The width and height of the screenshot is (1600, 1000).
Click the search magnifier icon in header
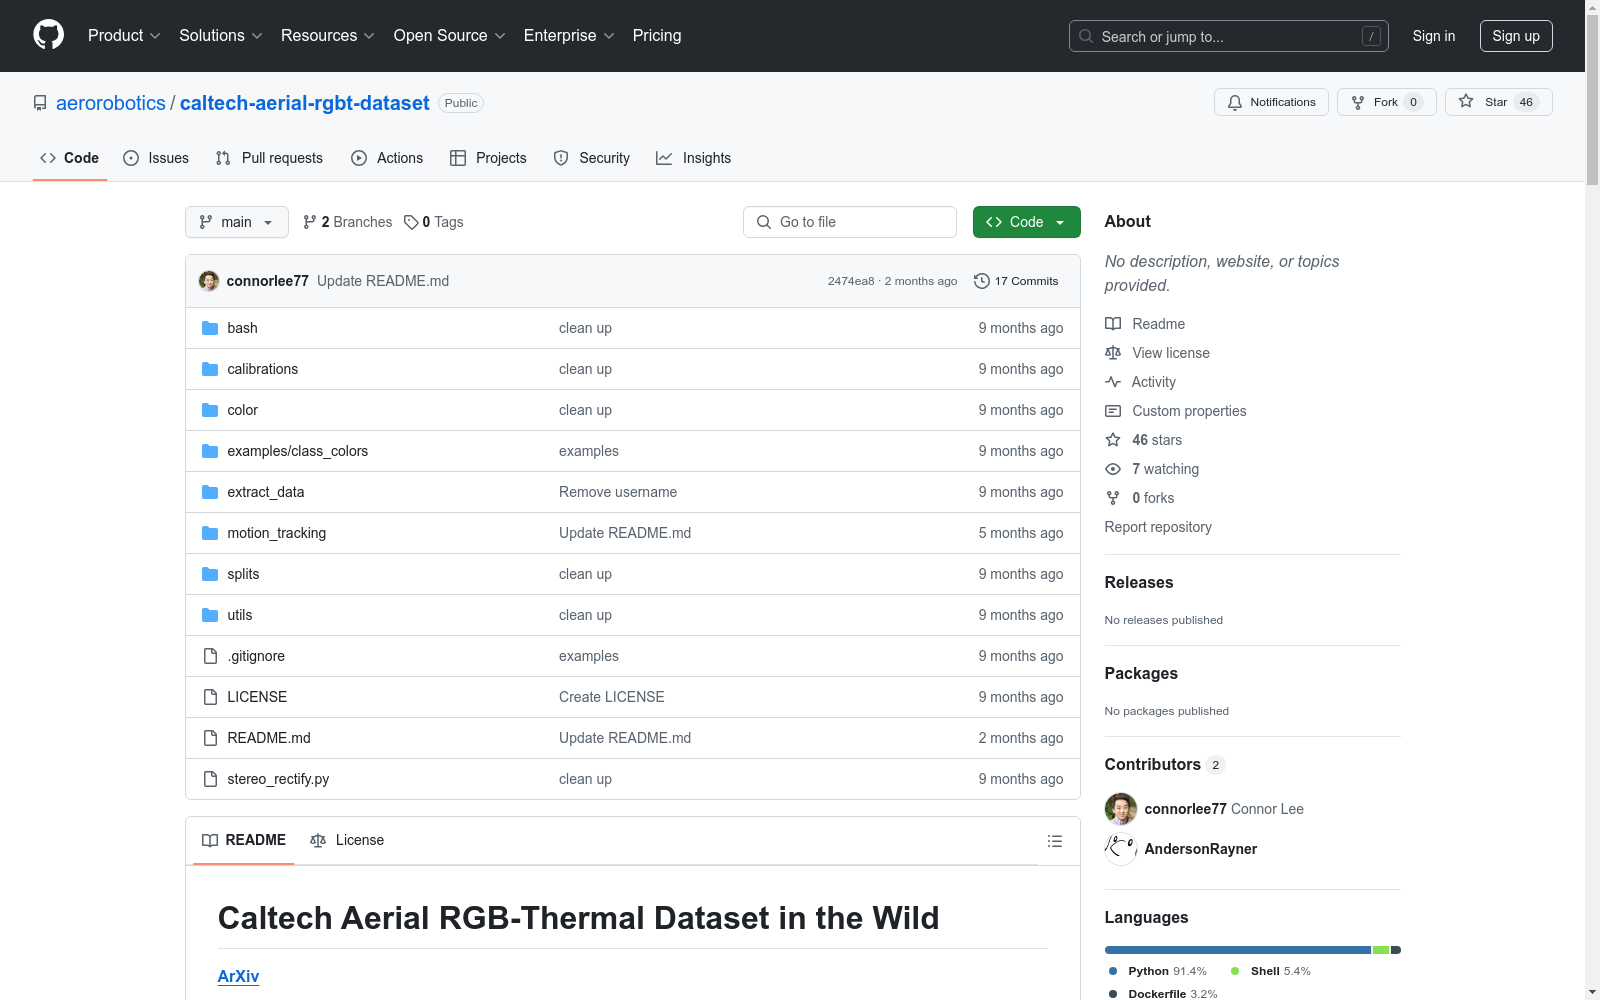pos(1086,36)
